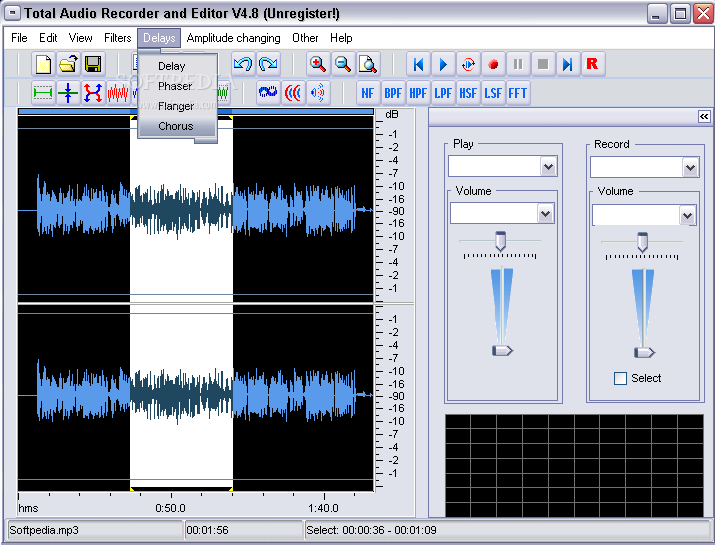Open the File menu

[x=19, y=38]
